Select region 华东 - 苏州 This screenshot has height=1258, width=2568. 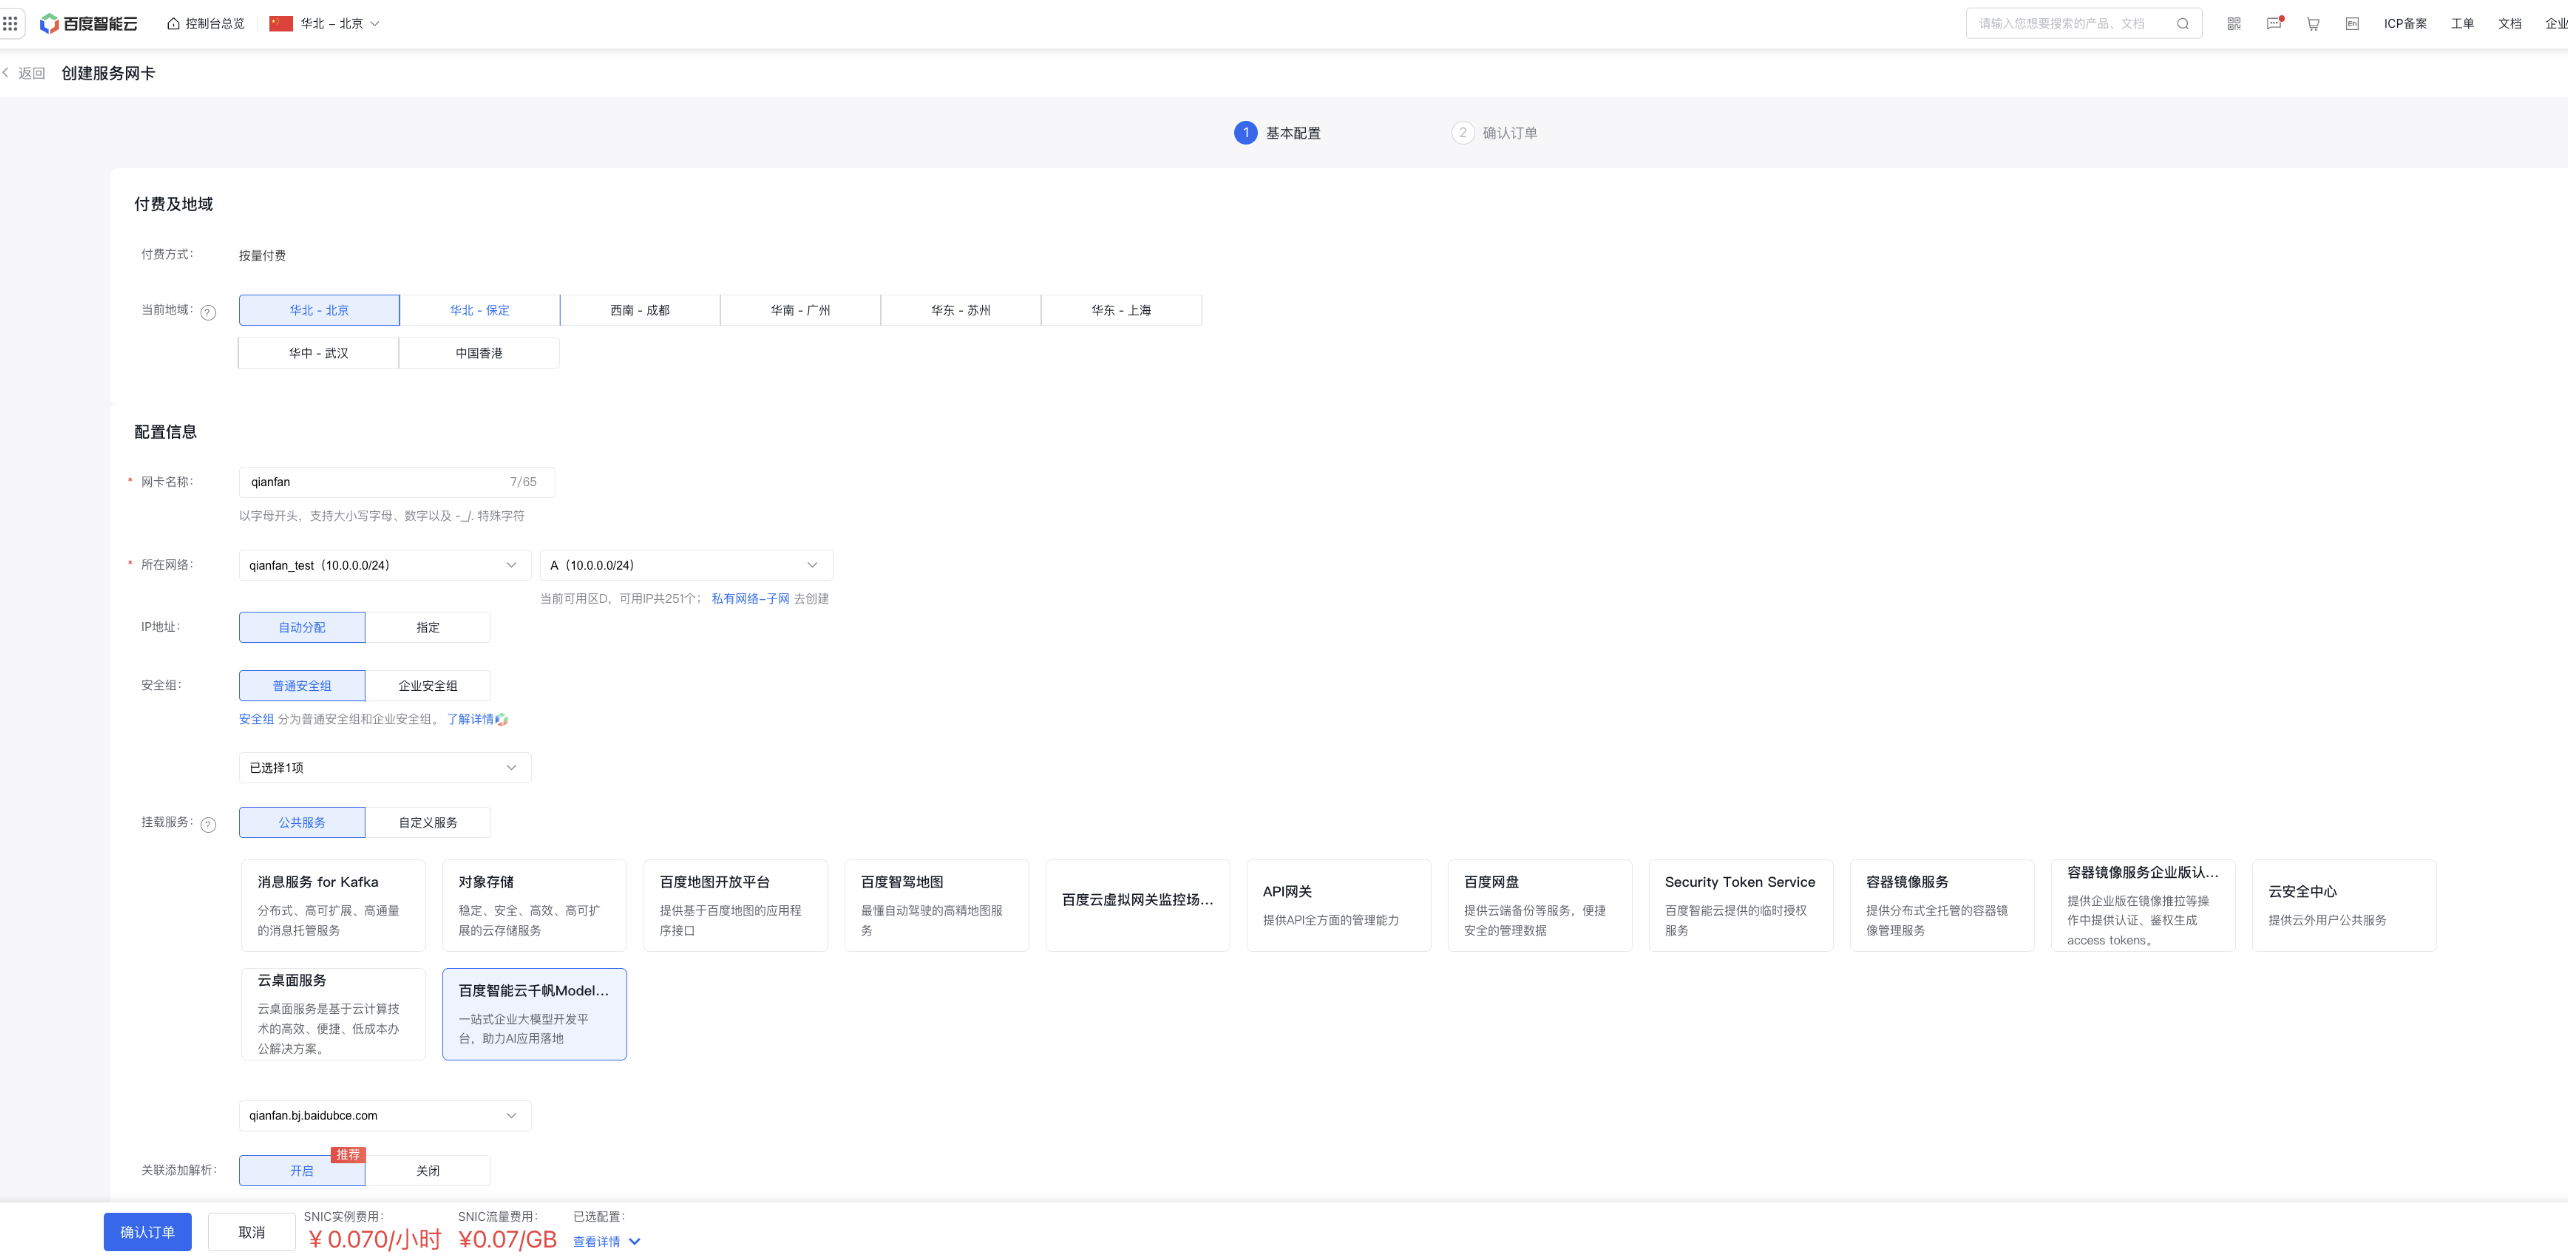point(961,310)
